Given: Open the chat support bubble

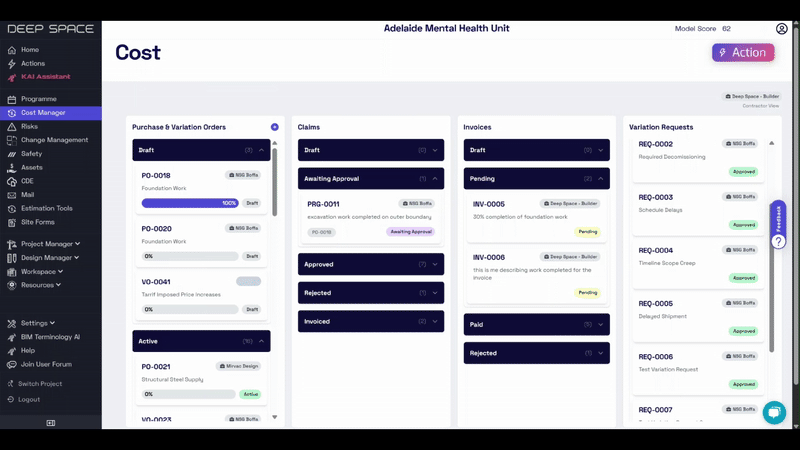Looking at the screenshot, I should click(774, 413).
